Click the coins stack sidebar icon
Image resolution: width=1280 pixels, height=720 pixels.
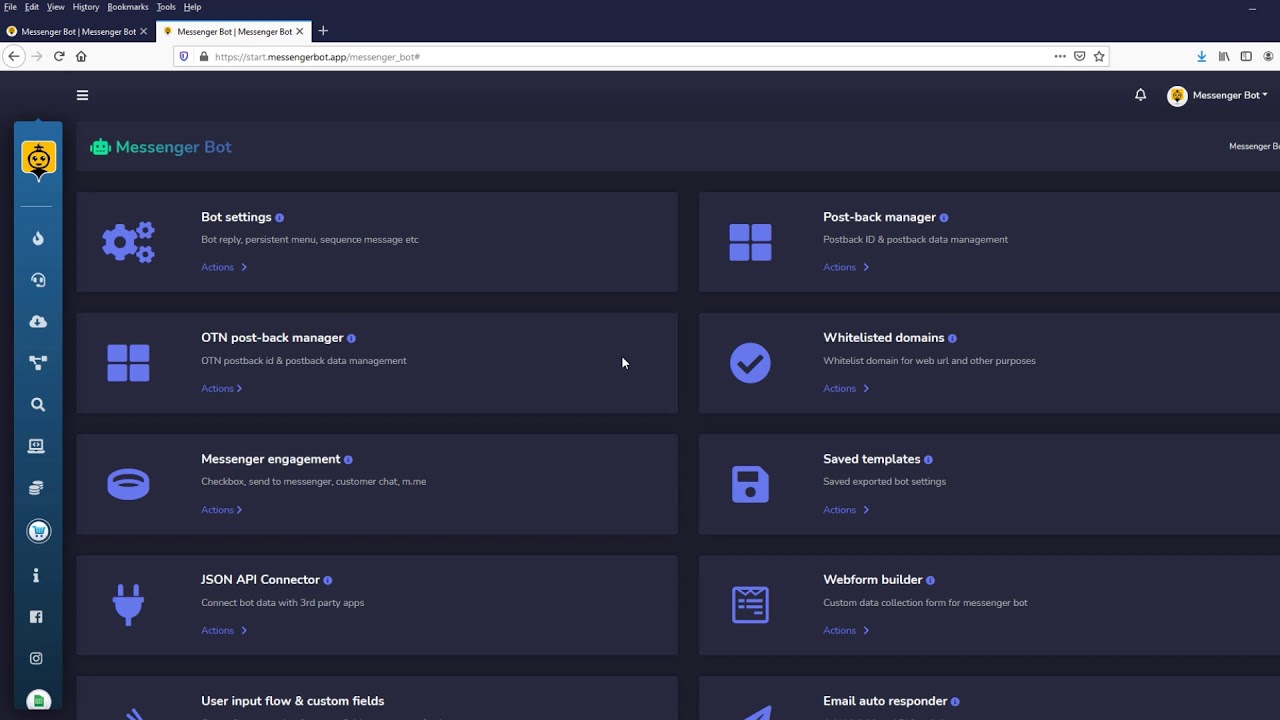[36, 488]
